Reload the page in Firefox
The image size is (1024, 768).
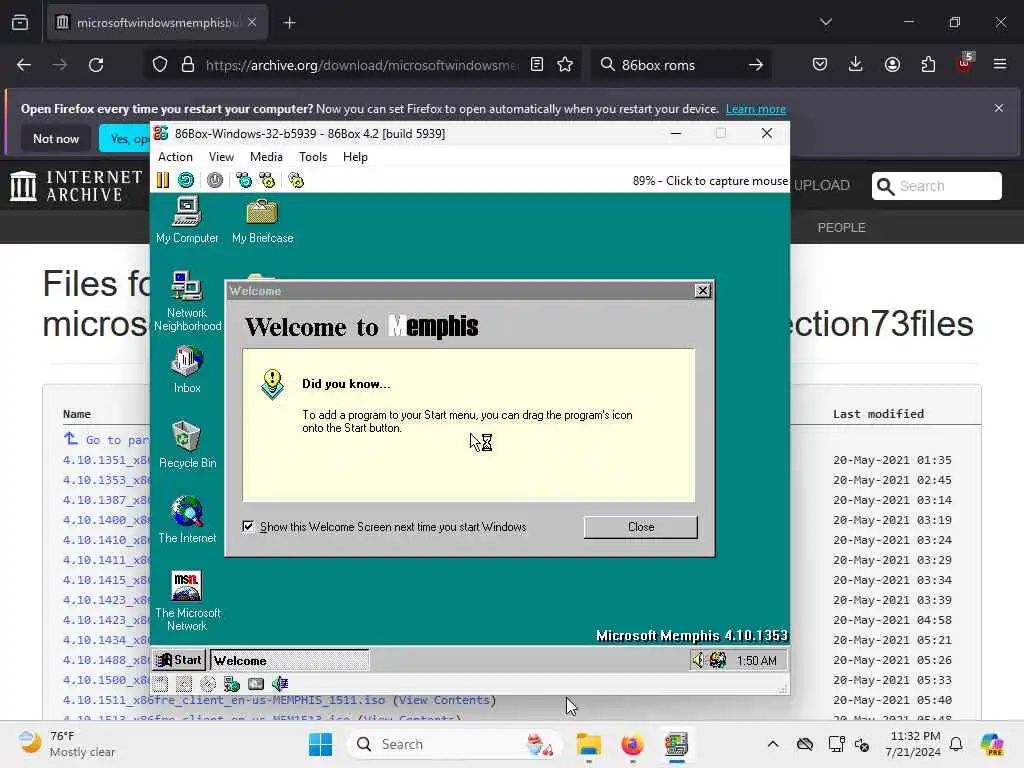[96, 65]
